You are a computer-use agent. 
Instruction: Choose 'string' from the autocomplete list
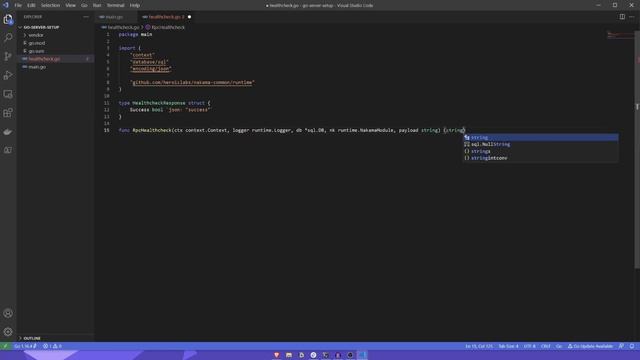click(540, 138)
